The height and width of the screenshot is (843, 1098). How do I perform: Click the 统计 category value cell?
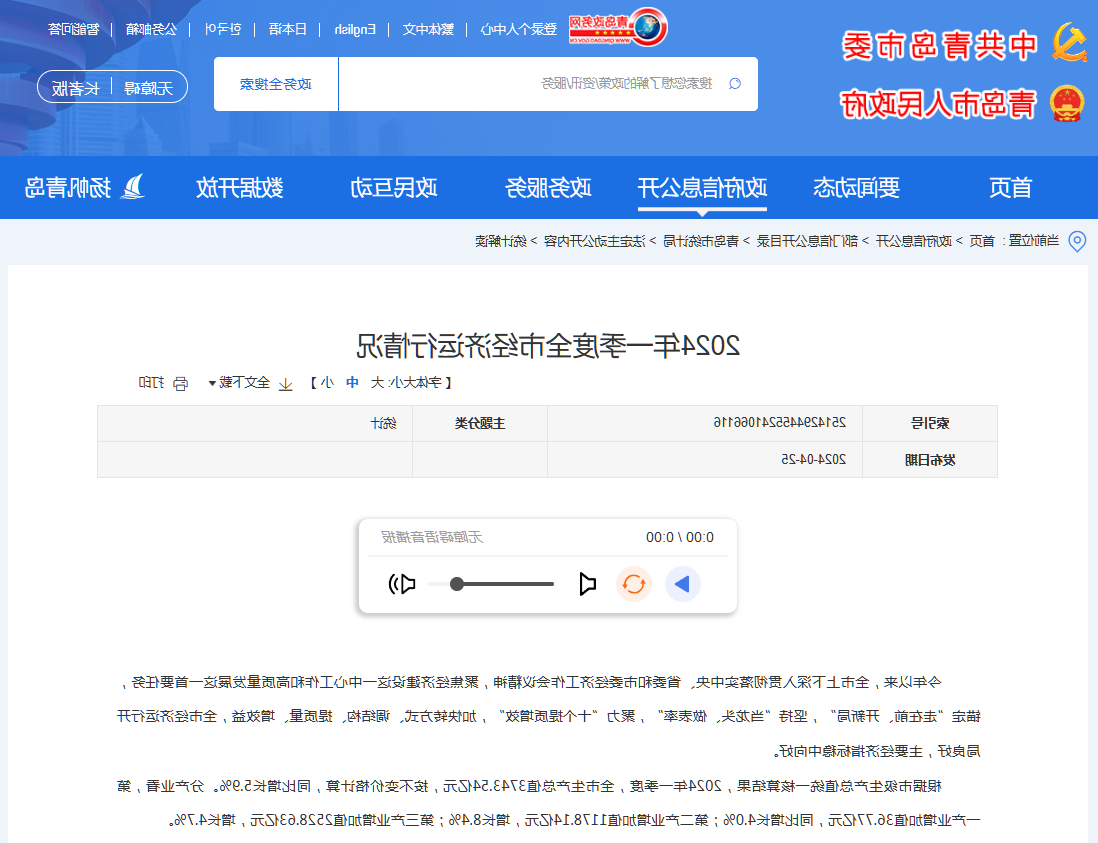(255, 424)
